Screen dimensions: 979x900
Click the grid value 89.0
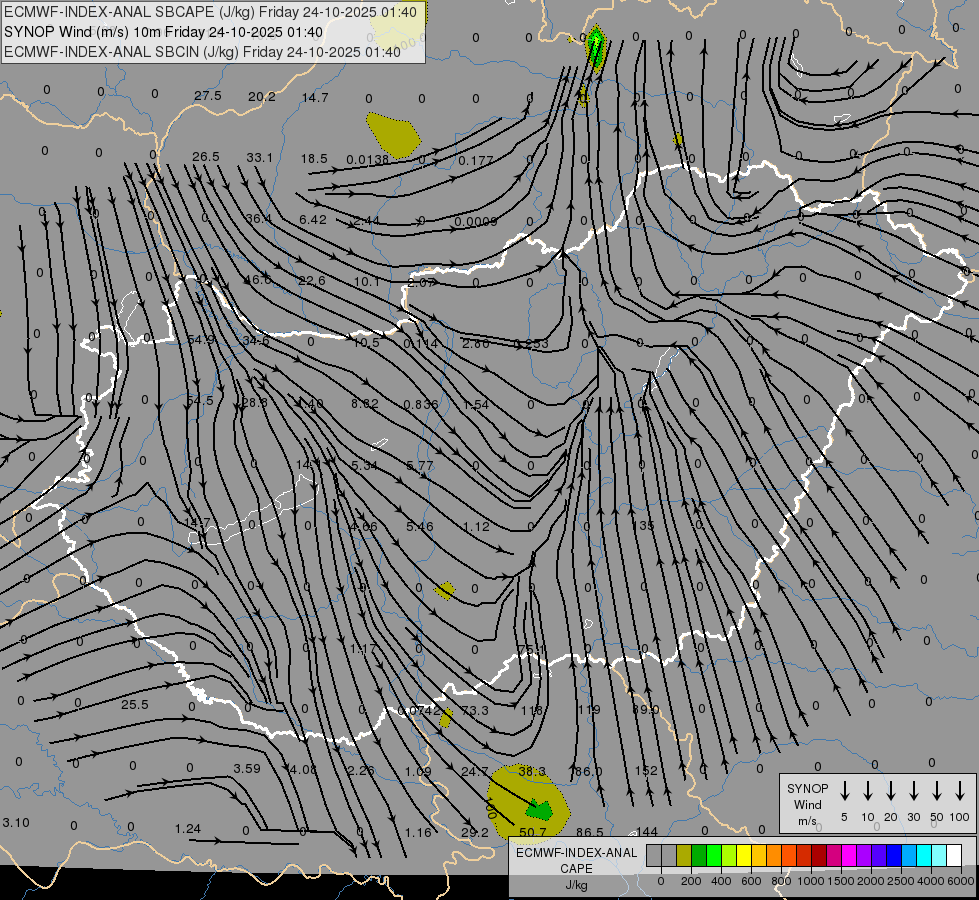coord(646,710)
